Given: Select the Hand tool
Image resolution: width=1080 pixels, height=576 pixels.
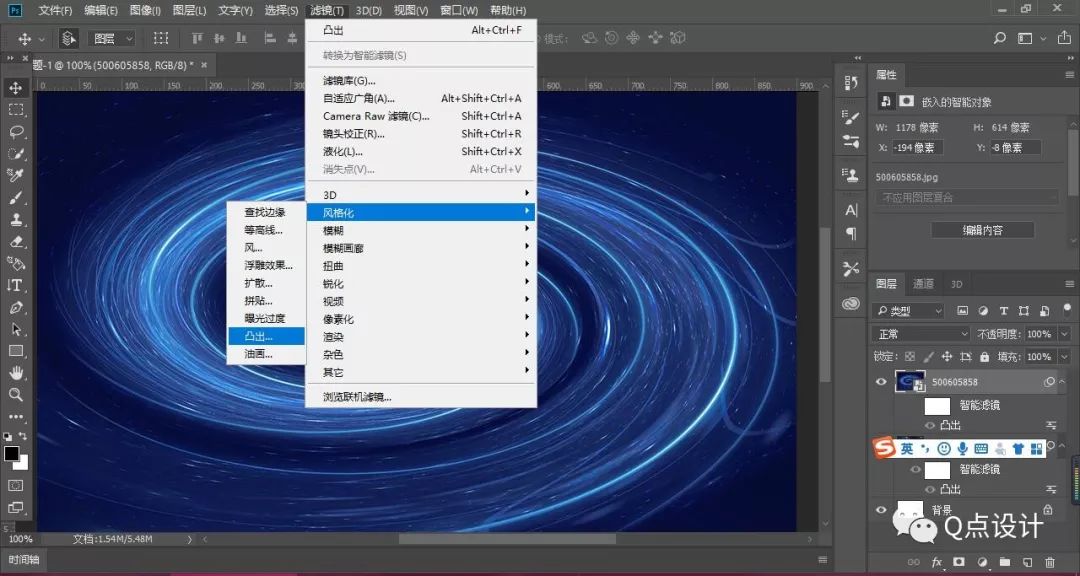Looking at the screenshot, I should pos(14,372).
